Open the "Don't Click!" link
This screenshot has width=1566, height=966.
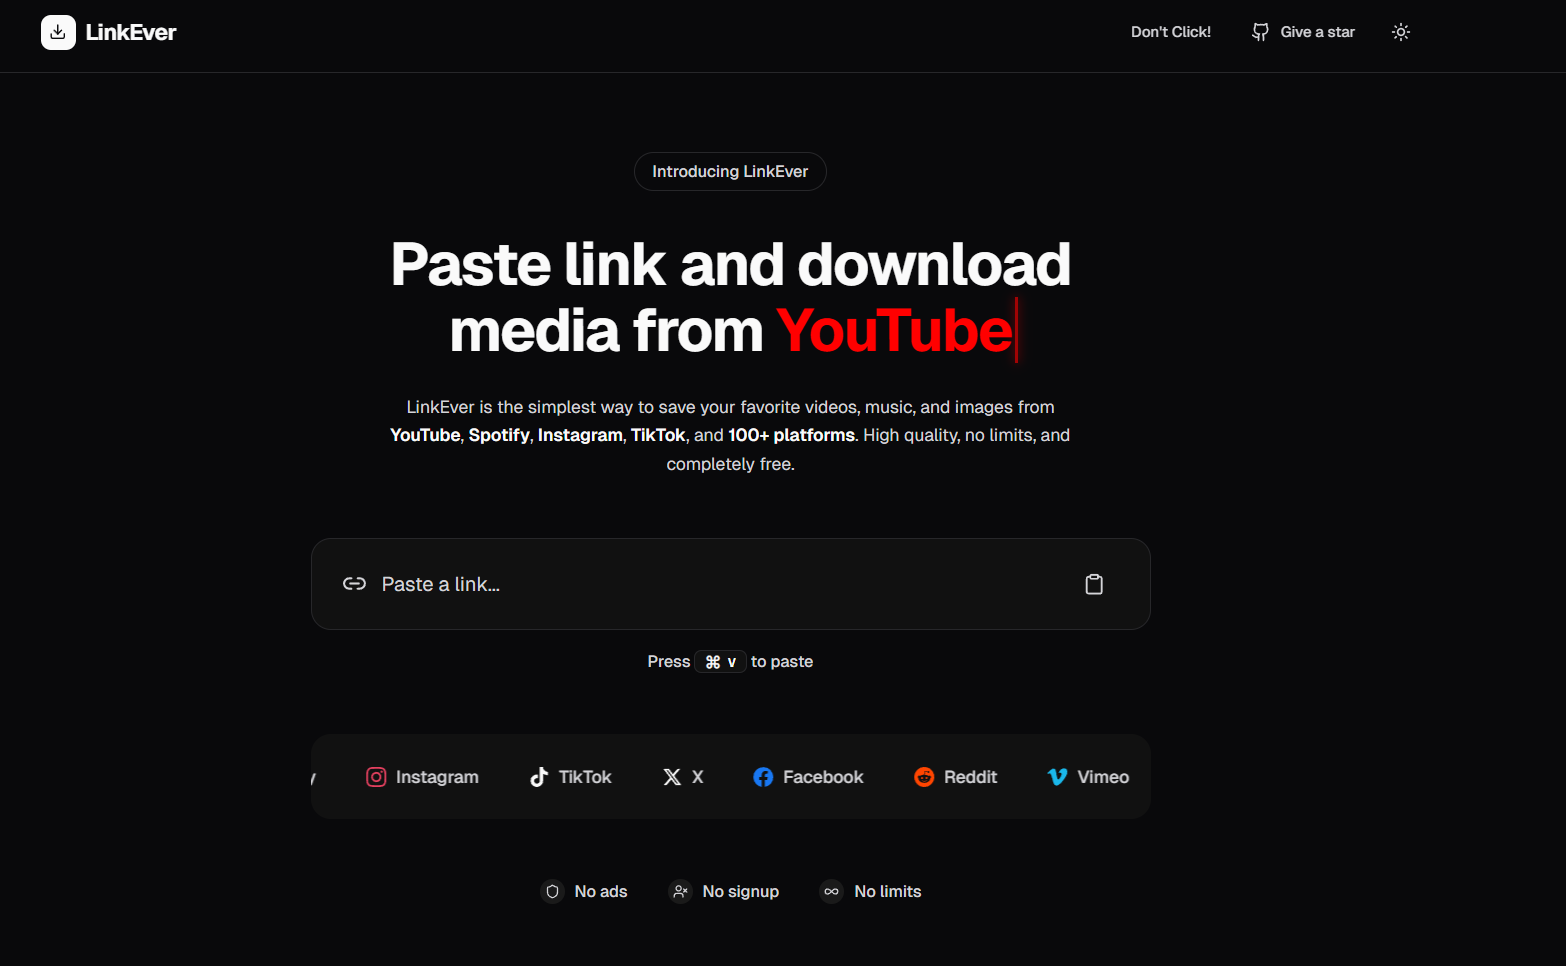(1171, 32)
